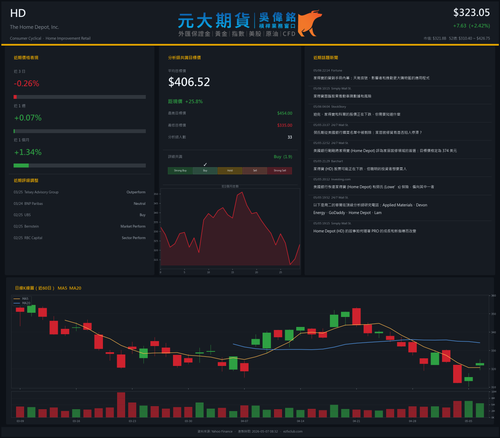Click the -0.26% three-day performance value
This screenshot has width=500, height=438.
(26, 83)
